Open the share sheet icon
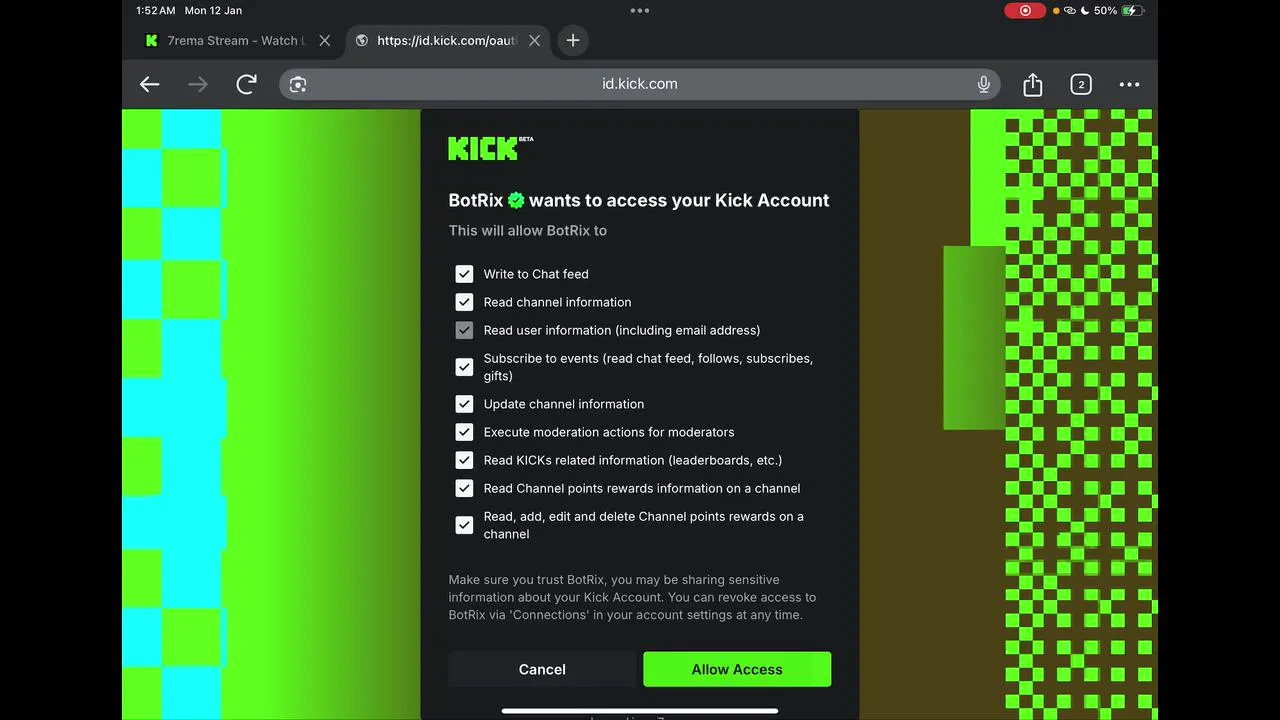 tap(1033, 85)
